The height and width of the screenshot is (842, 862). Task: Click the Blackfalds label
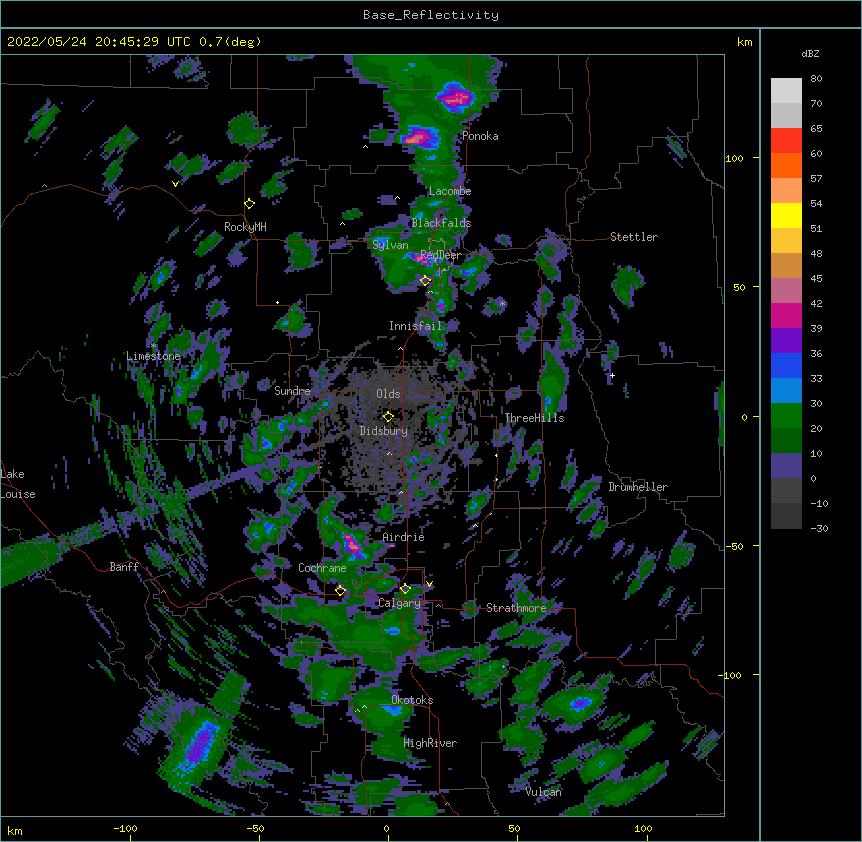coord(441,223)
